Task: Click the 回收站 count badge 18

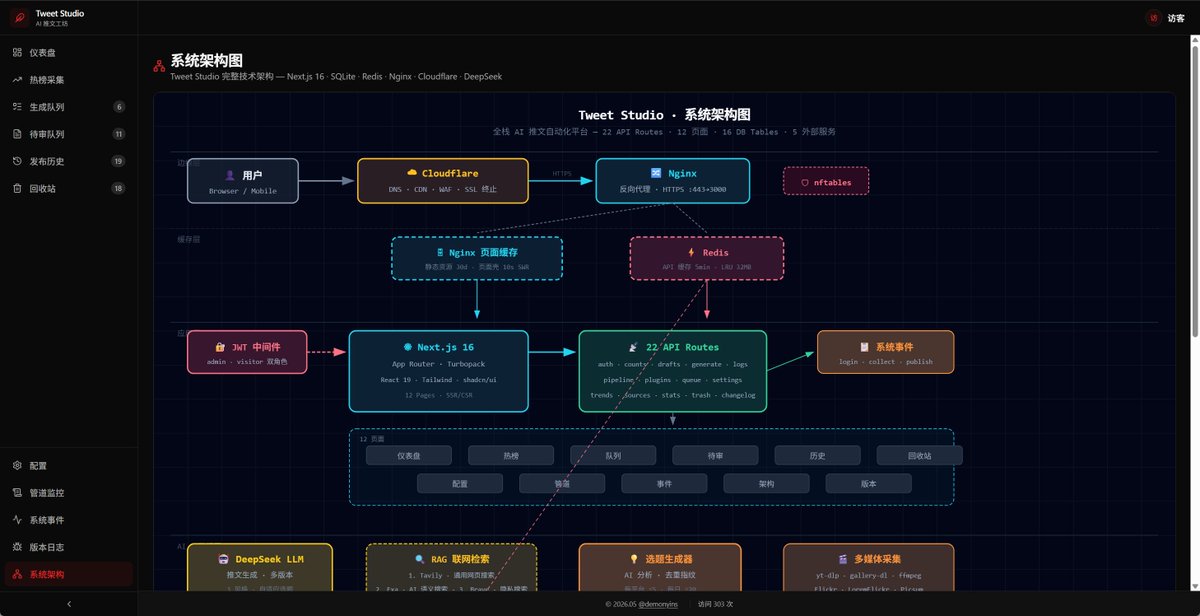Action: [x=118, y=188]
